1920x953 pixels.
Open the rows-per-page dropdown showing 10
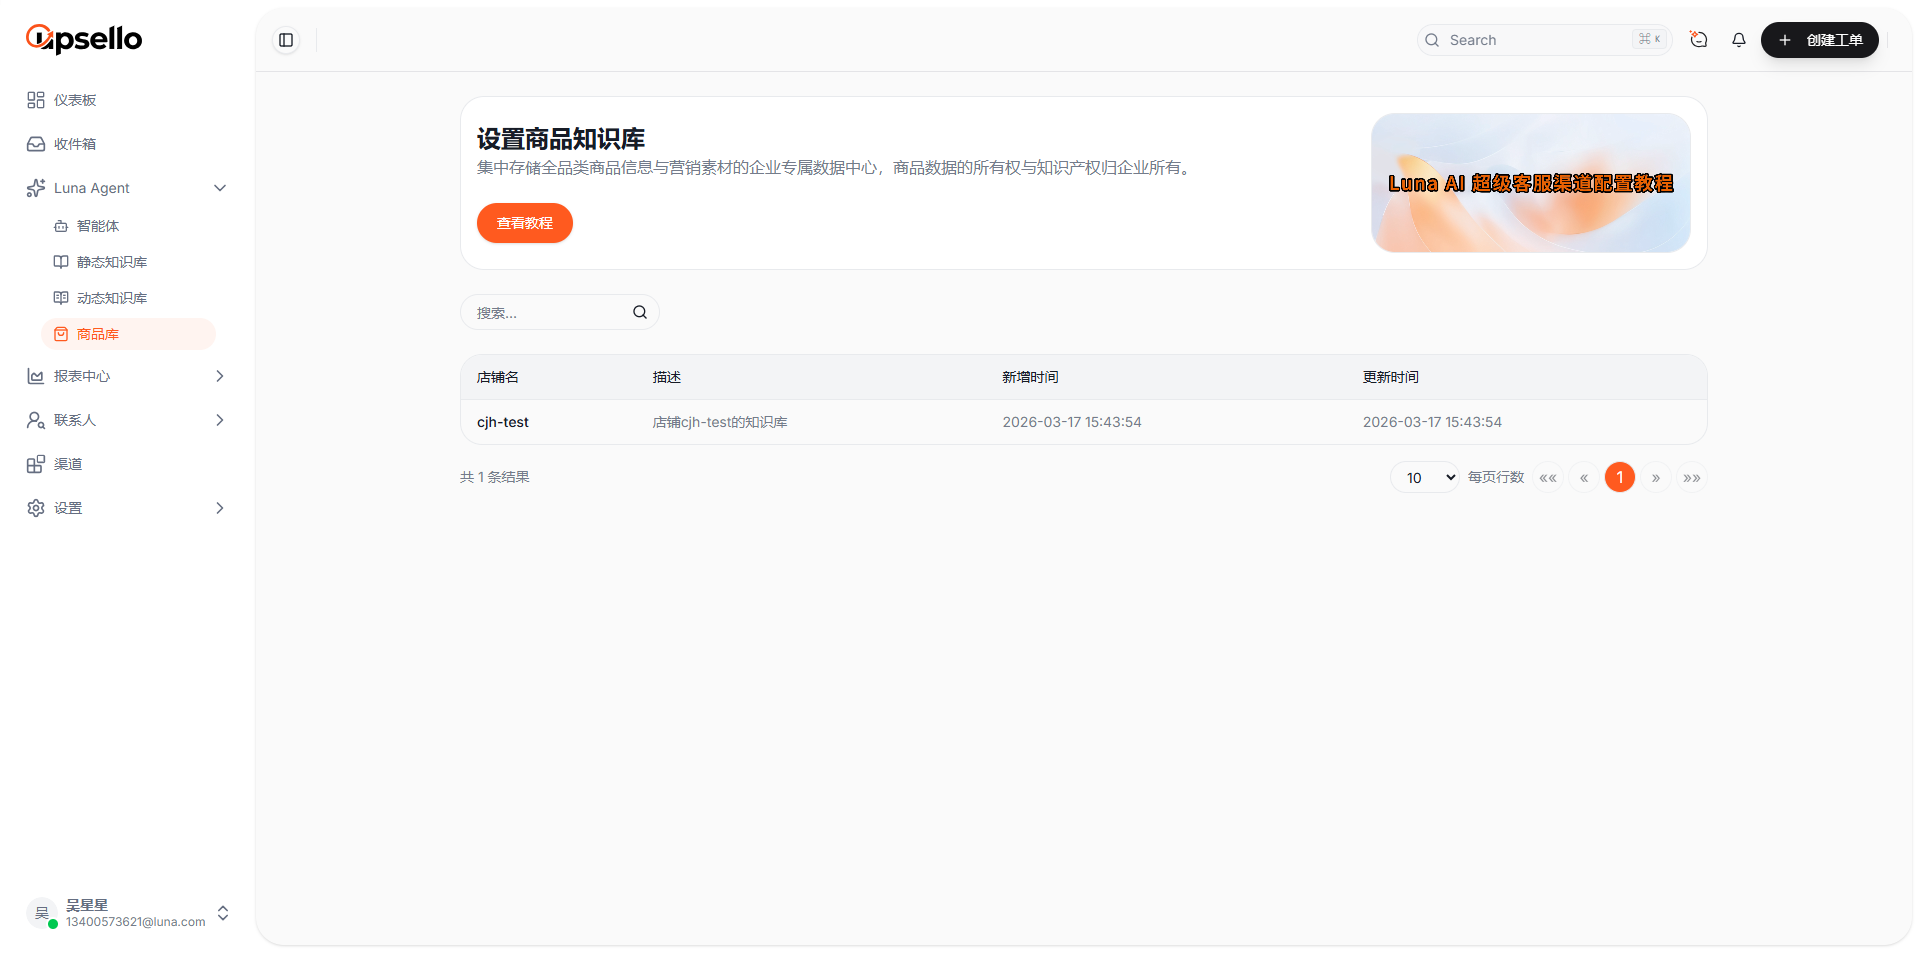point(1425,477)
